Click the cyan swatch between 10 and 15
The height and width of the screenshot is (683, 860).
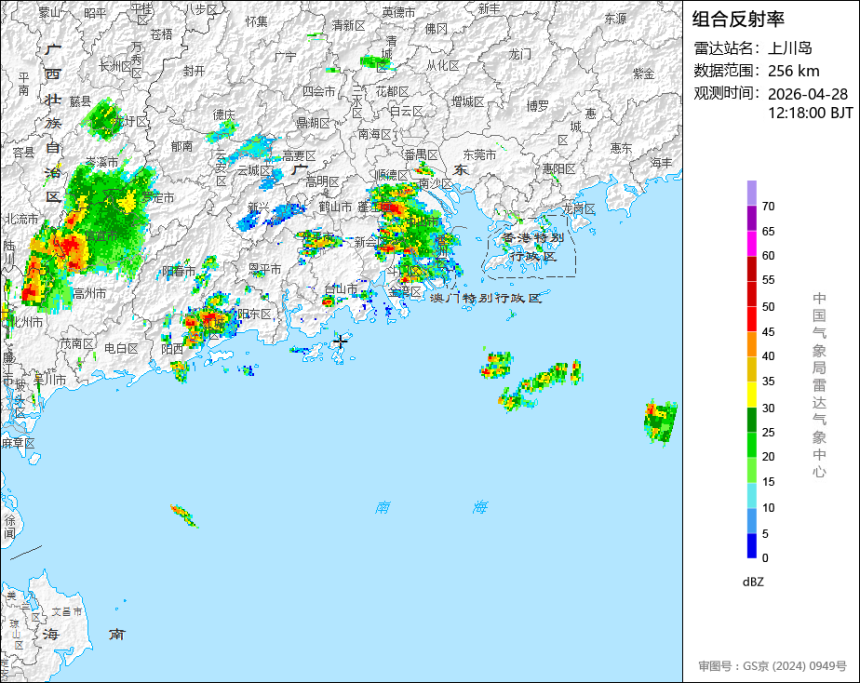[751, 495]
